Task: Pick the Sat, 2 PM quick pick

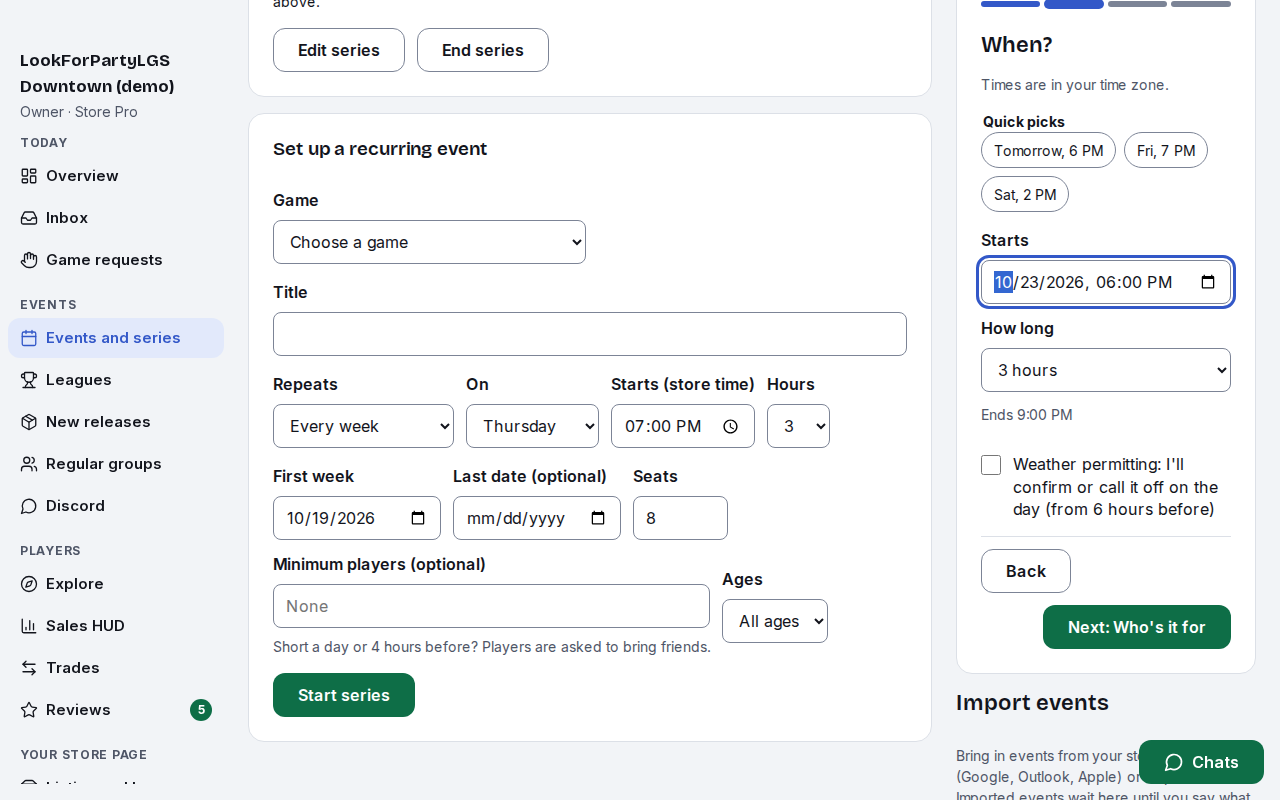Action: click(x=1025, y=194)
